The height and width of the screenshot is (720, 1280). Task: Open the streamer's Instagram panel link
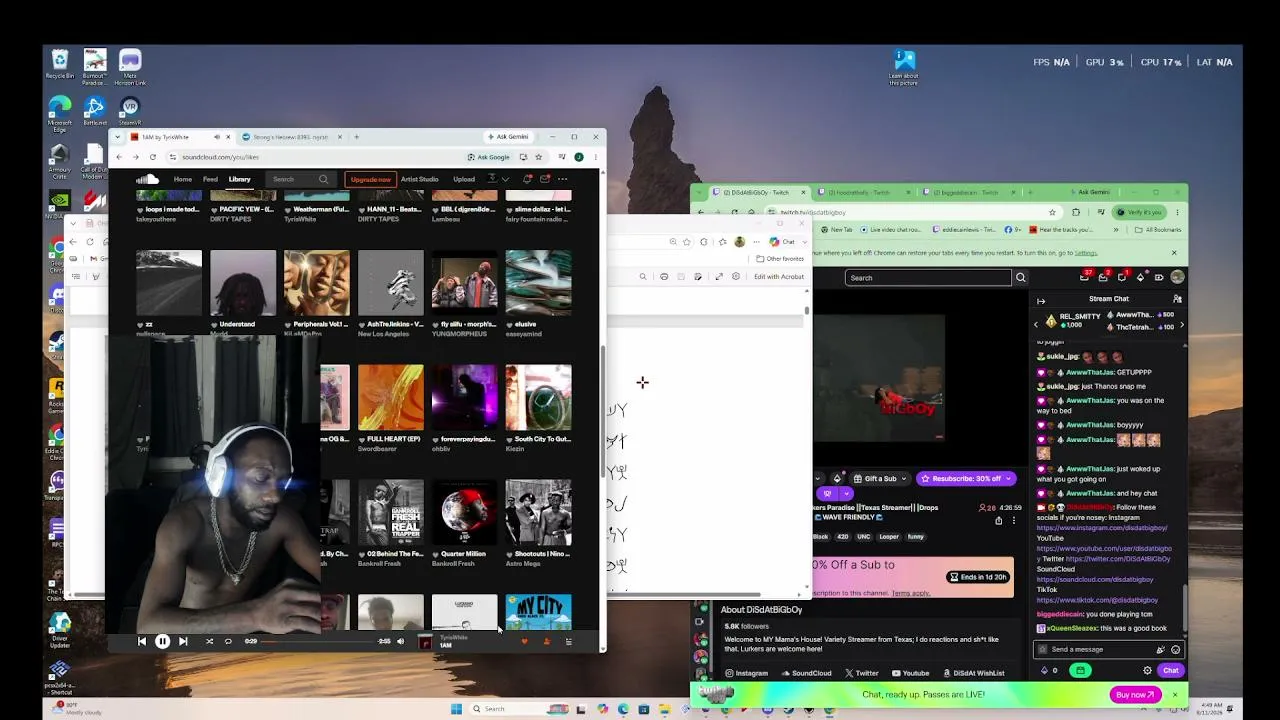click(746, 674)
